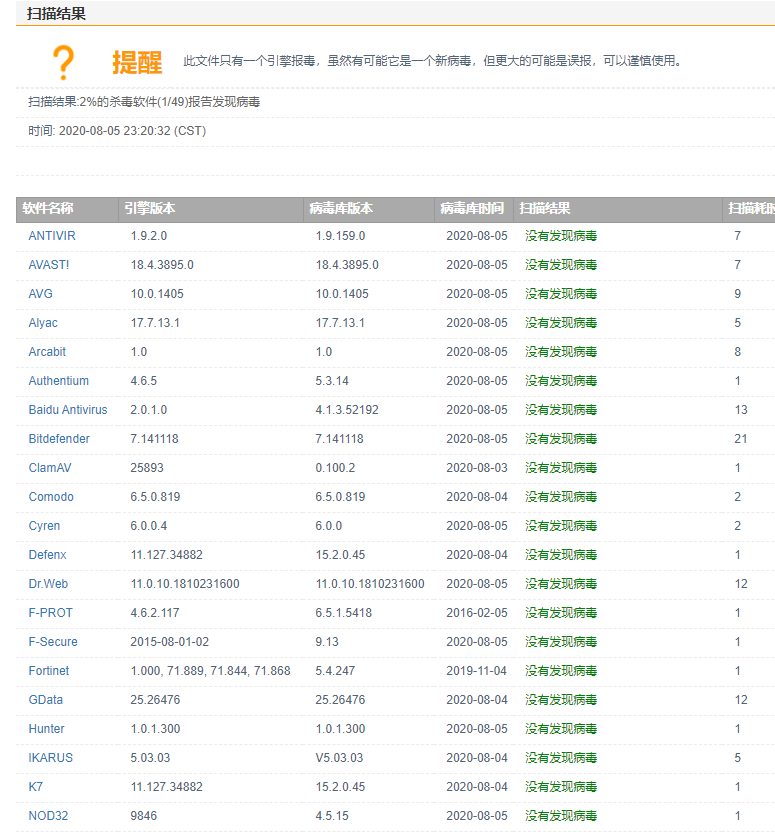The height and width of the screenshot is (837, 775).
Task: Open the Comodo link
Action: coord(51,497)
